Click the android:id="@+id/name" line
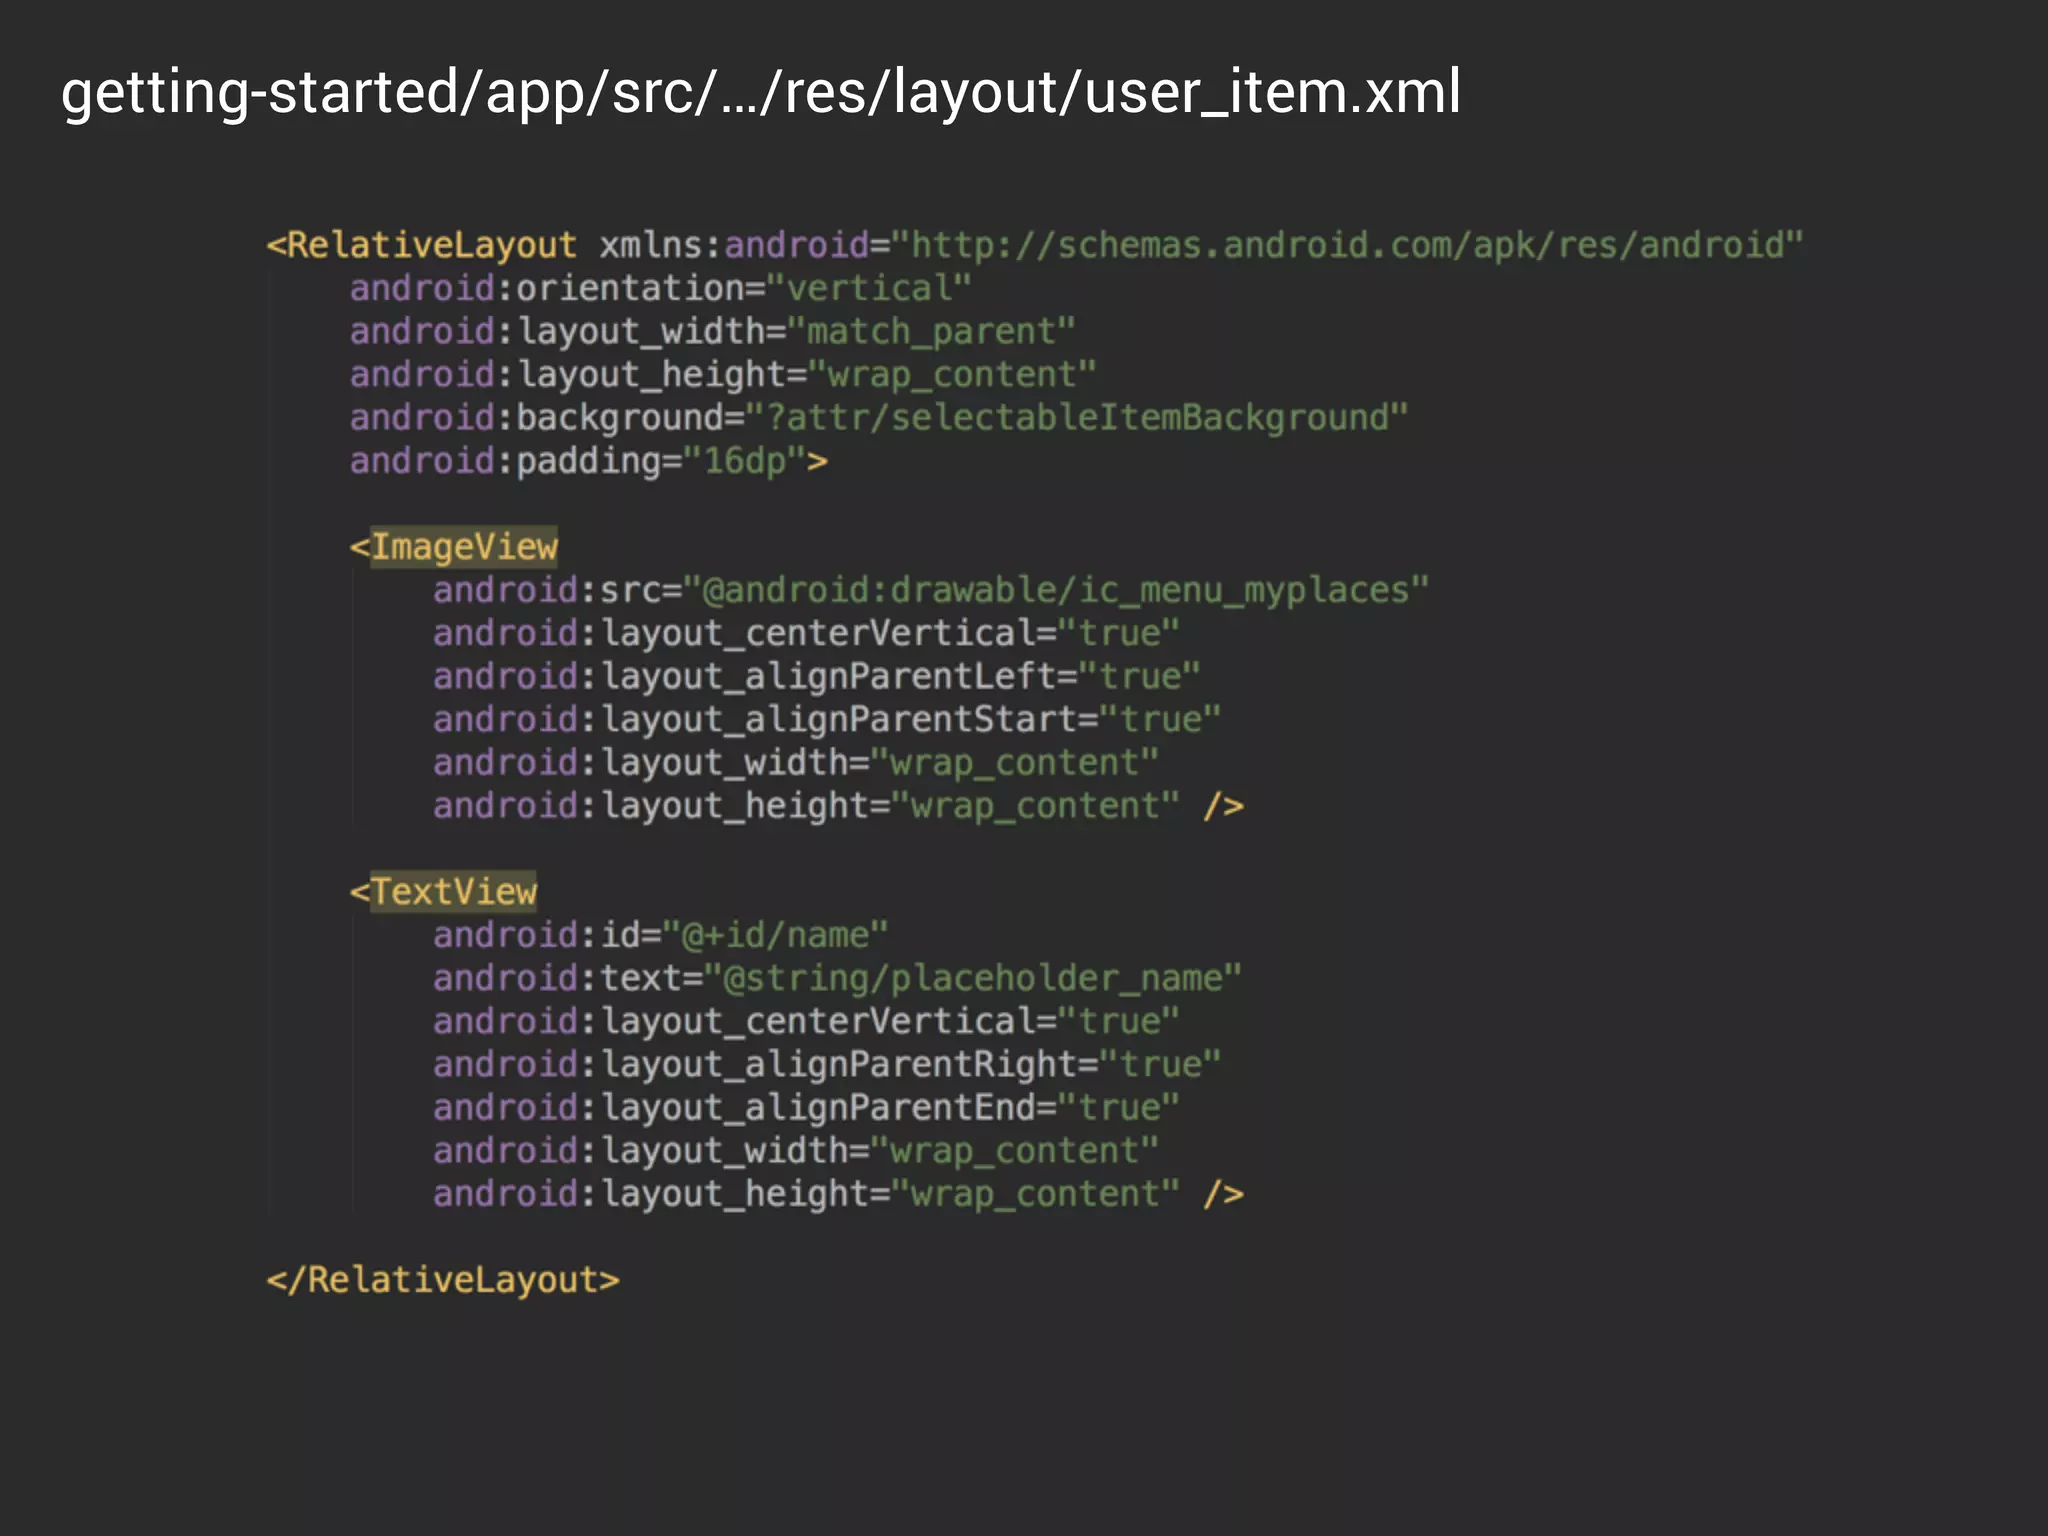The width and height of the screenshot is (2048, 1536). pyautogui.click(x=660, y=935)
